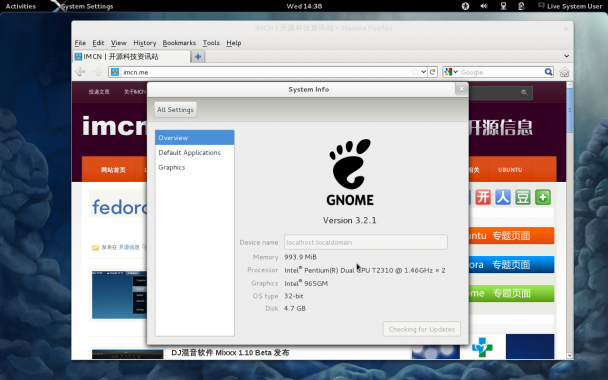The height and width of the screenshot is (380, 608).
Task: Open the clock showing Wed 14:38
Action: [304, 6]
